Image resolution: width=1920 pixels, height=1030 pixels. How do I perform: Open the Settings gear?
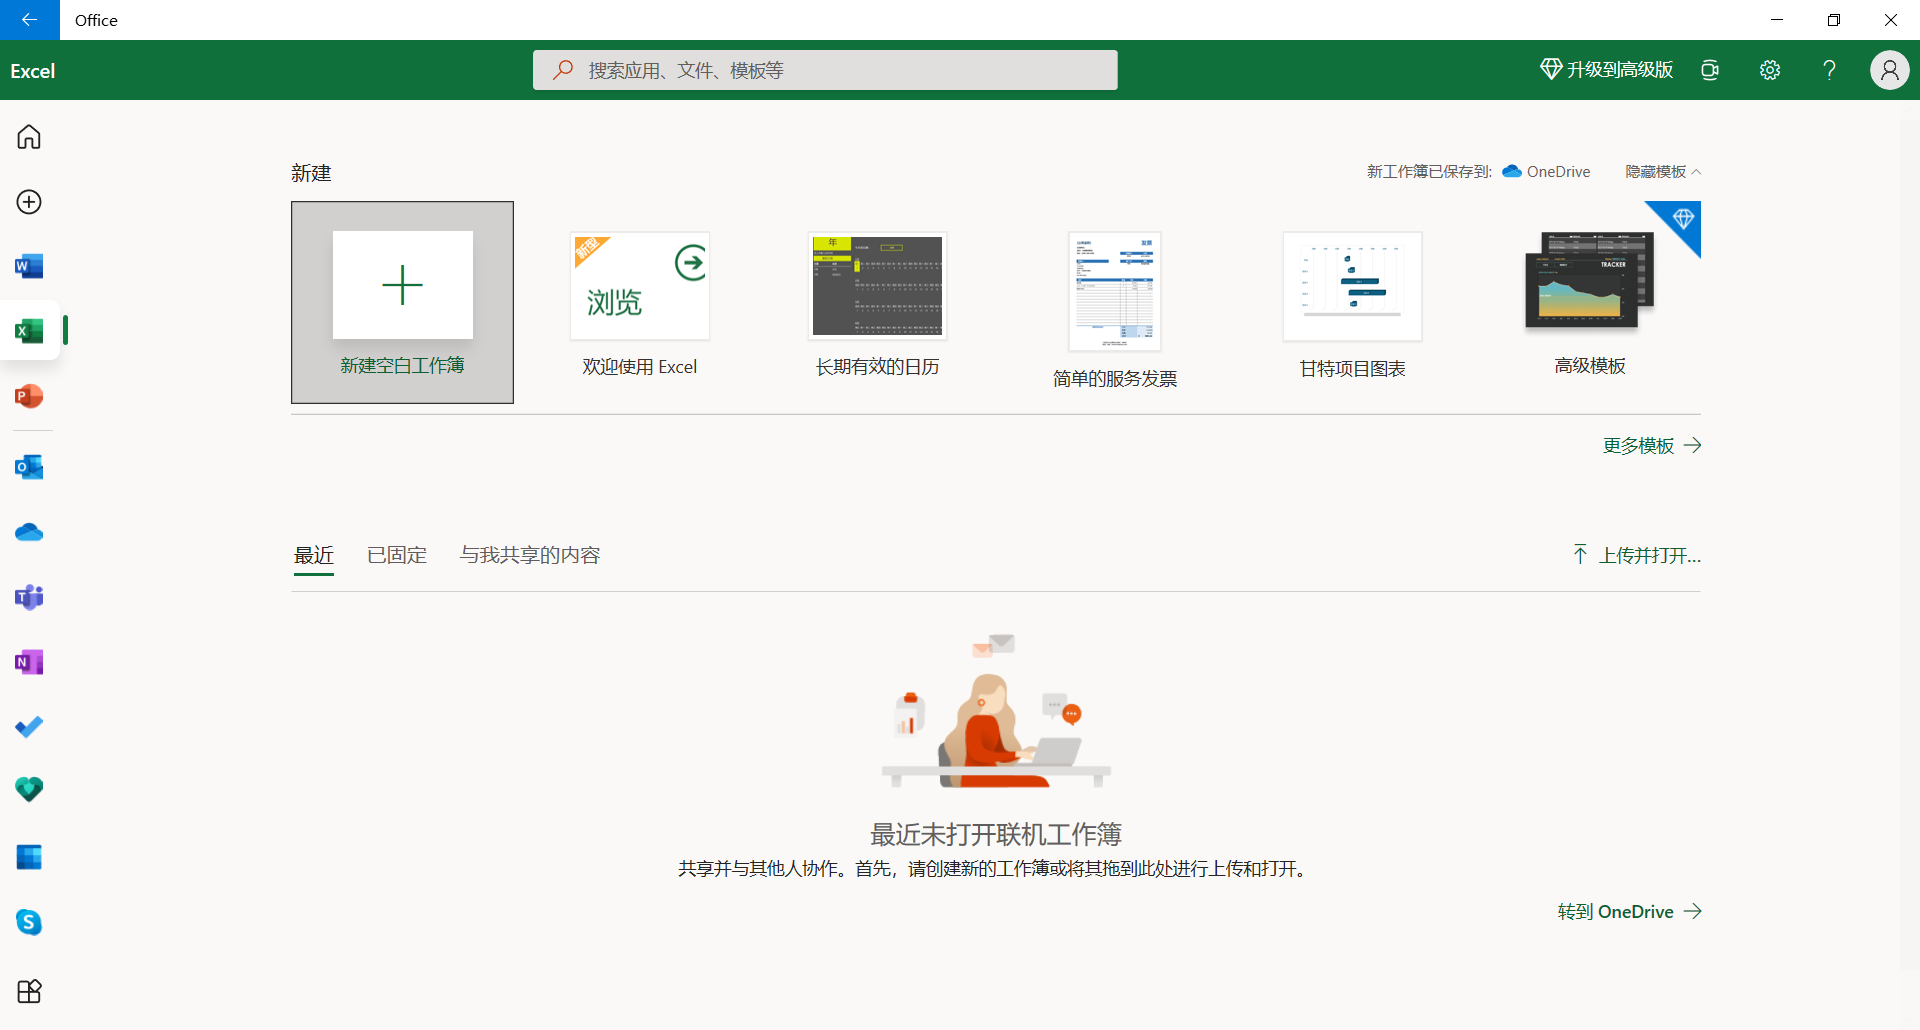1769,70
